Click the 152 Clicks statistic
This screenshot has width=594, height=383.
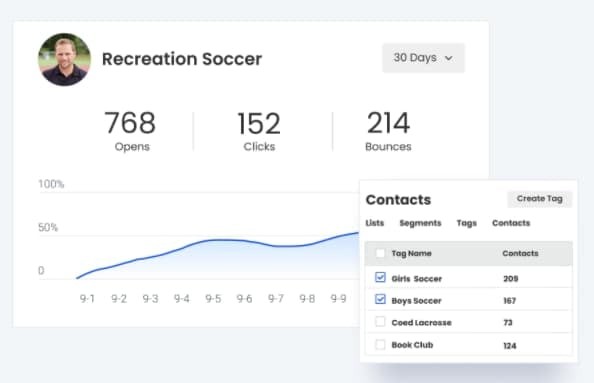[259, 131]
